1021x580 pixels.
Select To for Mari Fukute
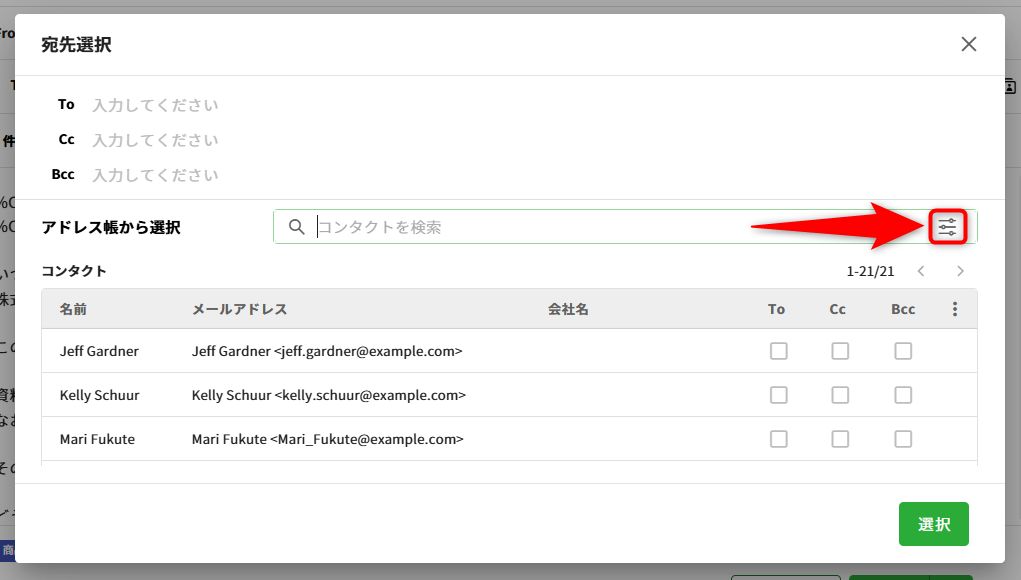(x=778, y=439)
